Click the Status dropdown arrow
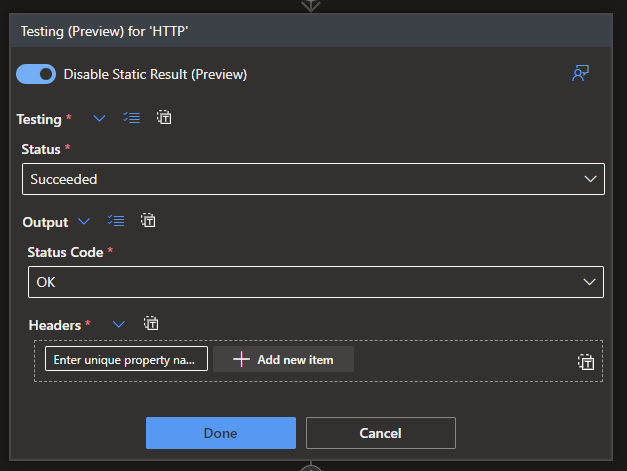The height and width of the screenshot is (471, 627). click(590, 179)
